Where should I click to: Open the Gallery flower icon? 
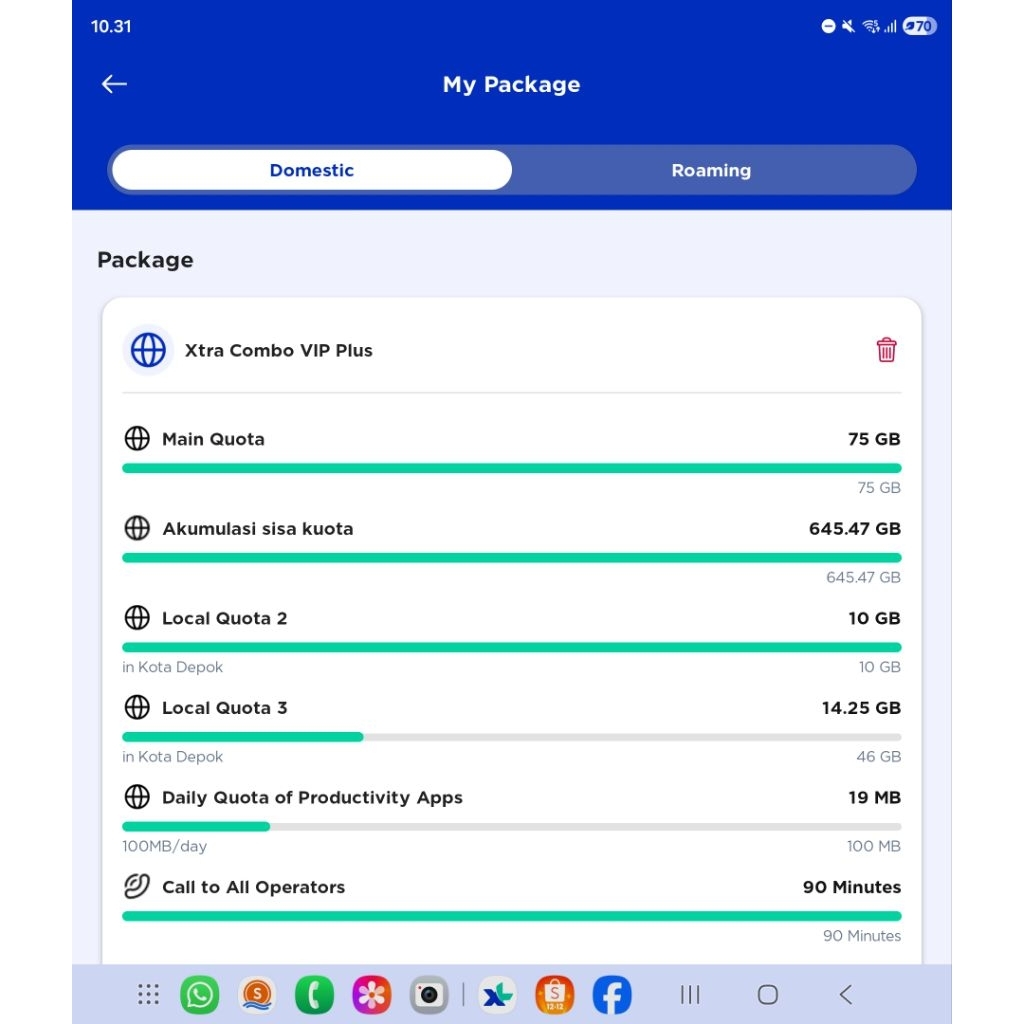pyautogui.click(x=372, y=995)
